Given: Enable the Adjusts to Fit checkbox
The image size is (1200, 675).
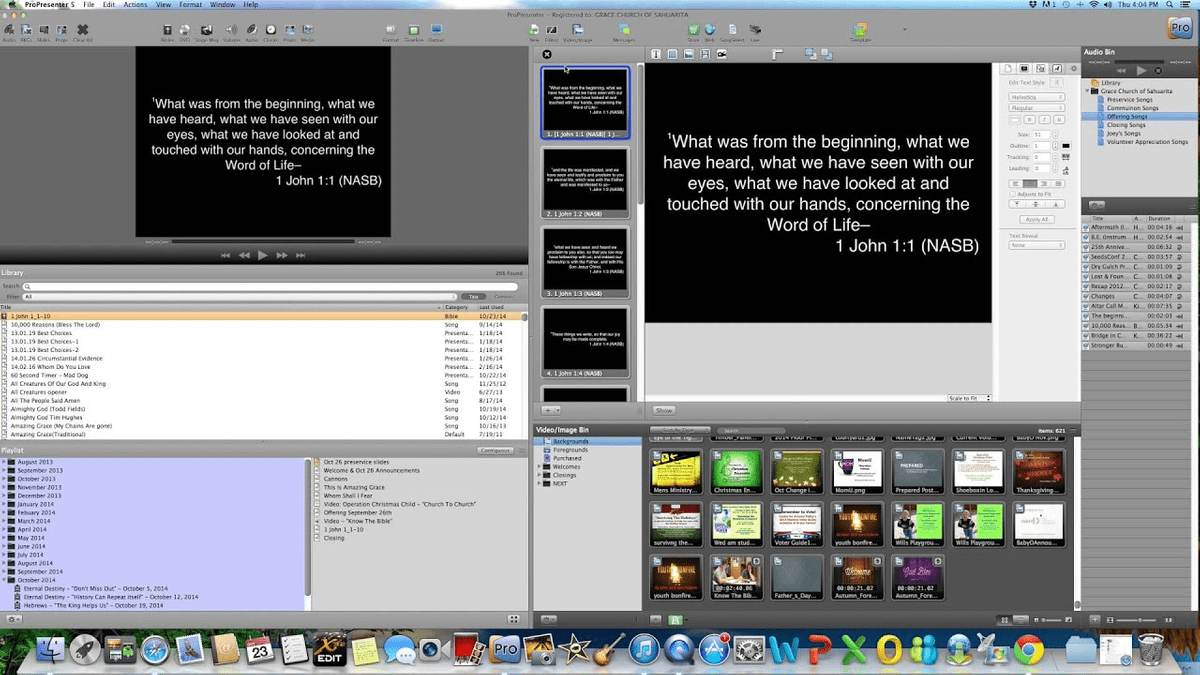Looking at the screenshot, I should [x=1012, y=195].
